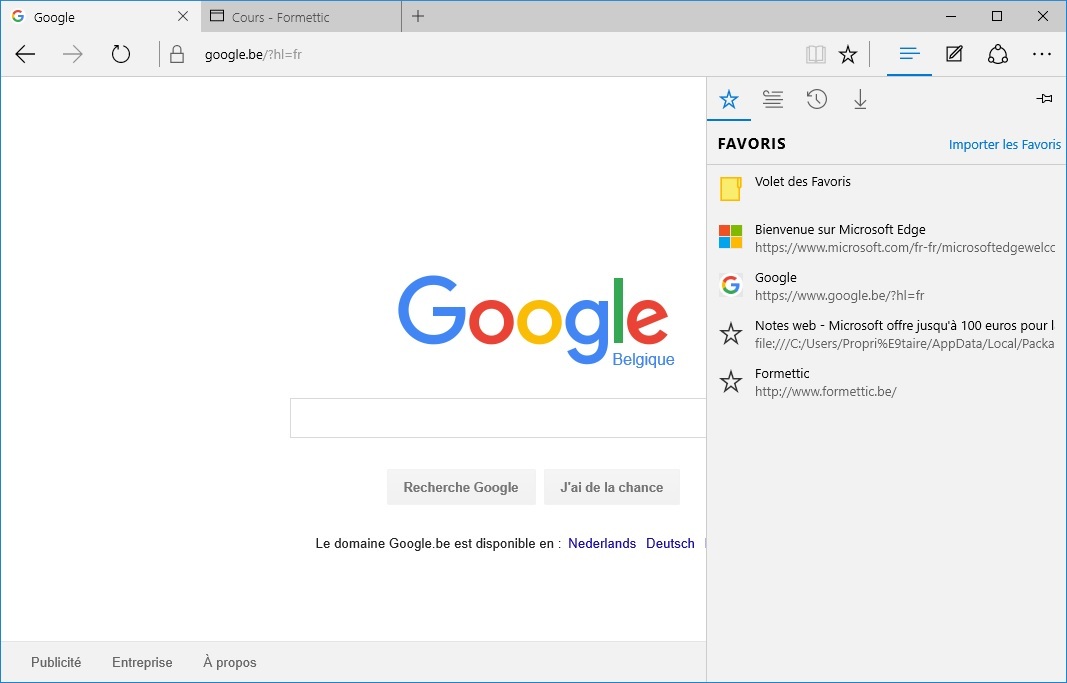
Task: Open the Notes web favorite entry
Action: coord(886,334)
